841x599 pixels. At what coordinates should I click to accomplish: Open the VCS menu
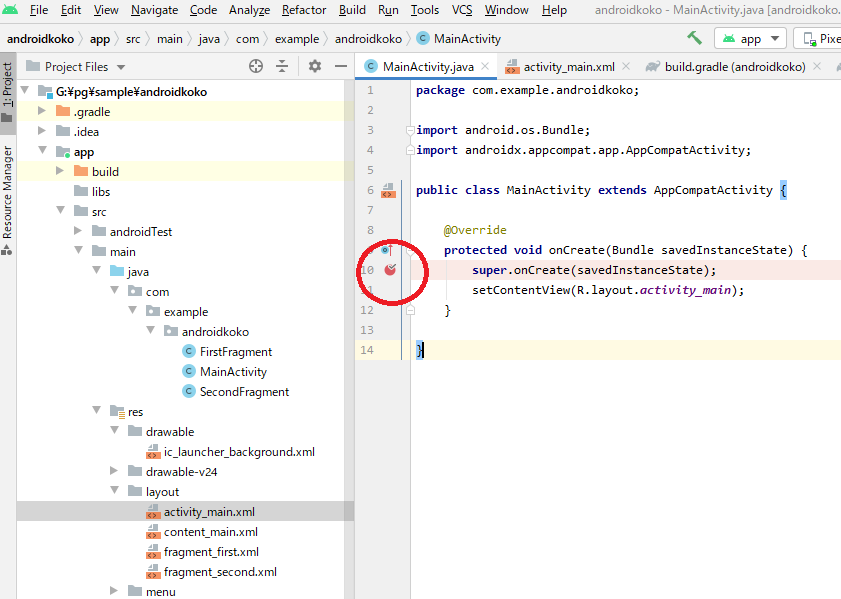coord(462,10)
